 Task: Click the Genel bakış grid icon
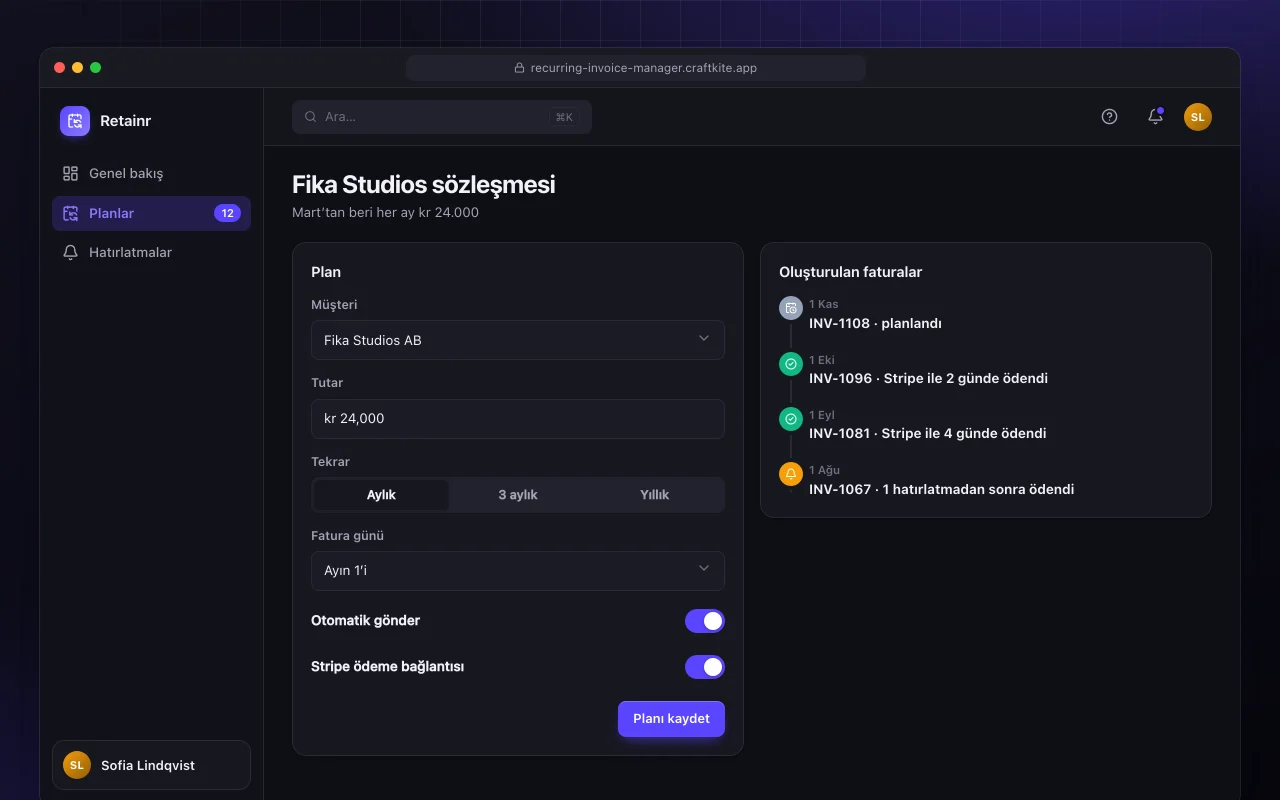click(x=70, y=173)
